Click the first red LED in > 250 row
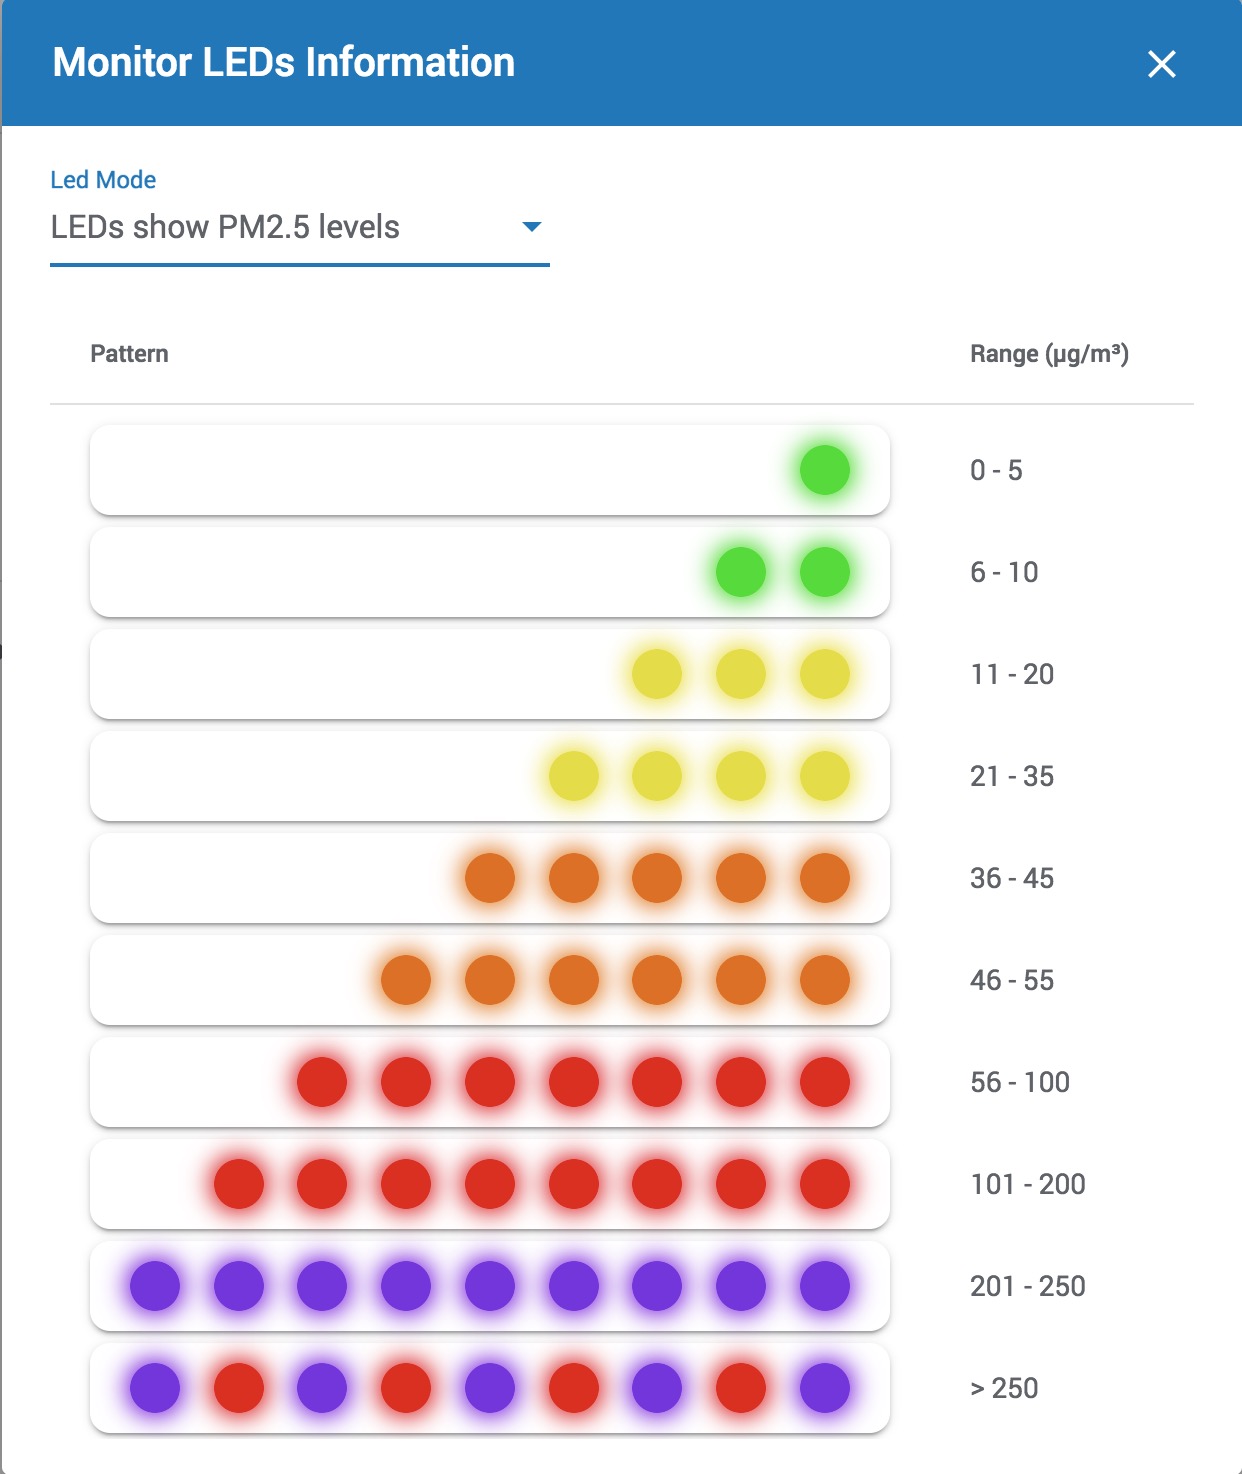This screenshot has width=1242, height=1474. (239, 1388)
